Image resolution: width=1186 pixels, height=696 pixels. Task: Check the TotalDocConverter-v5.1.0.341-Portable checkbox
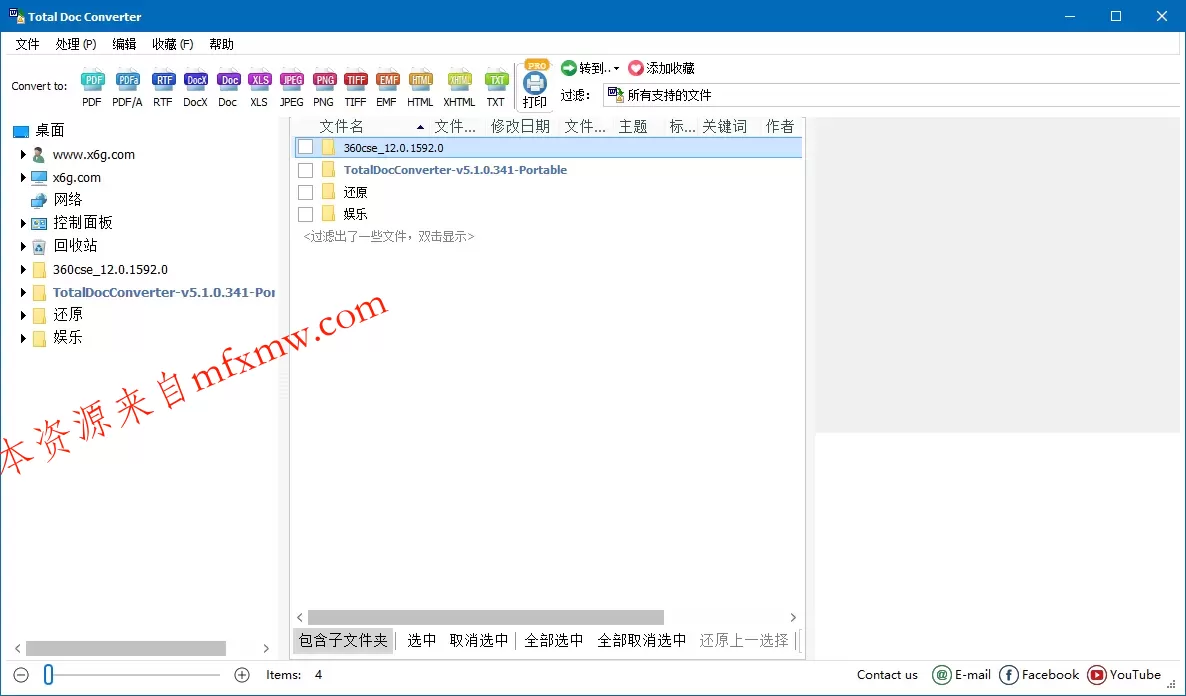click(x=306, y=170)
